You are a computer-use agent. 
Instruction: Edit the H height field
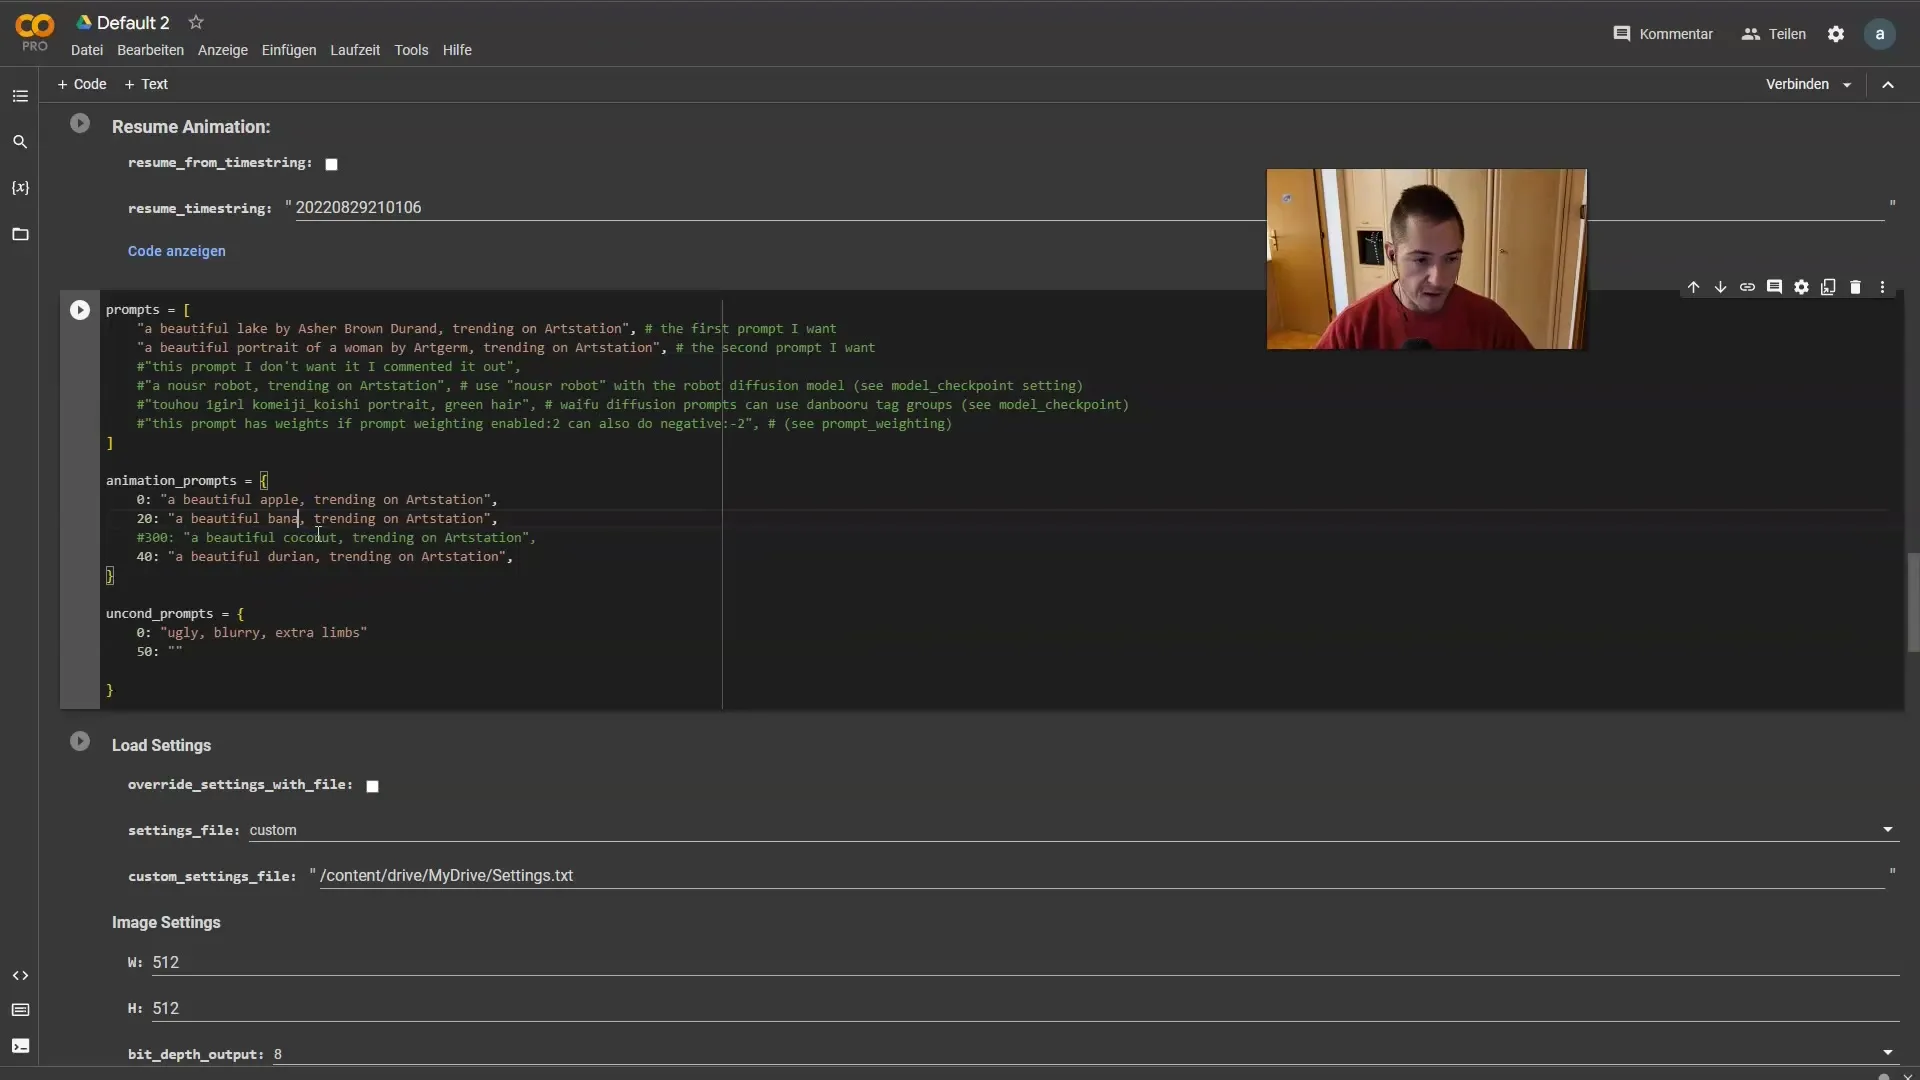[x=1025, y=1009]
